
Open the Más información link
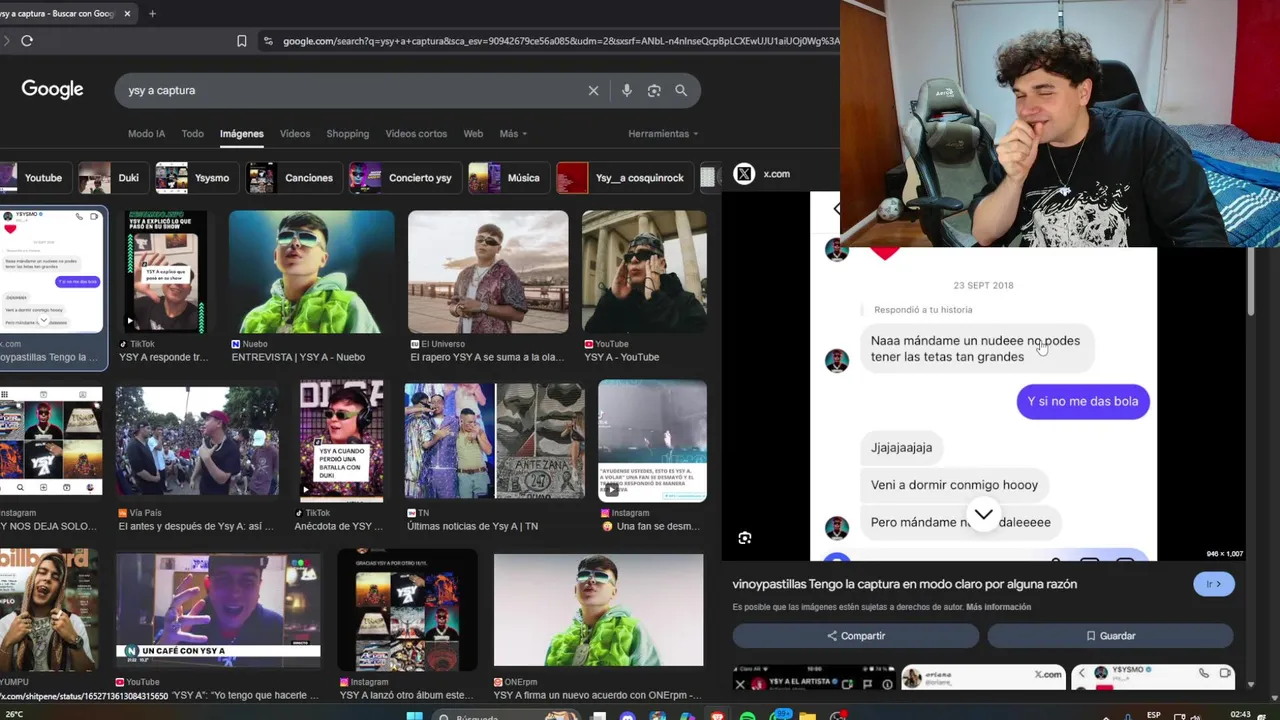(x=998, y=607)
